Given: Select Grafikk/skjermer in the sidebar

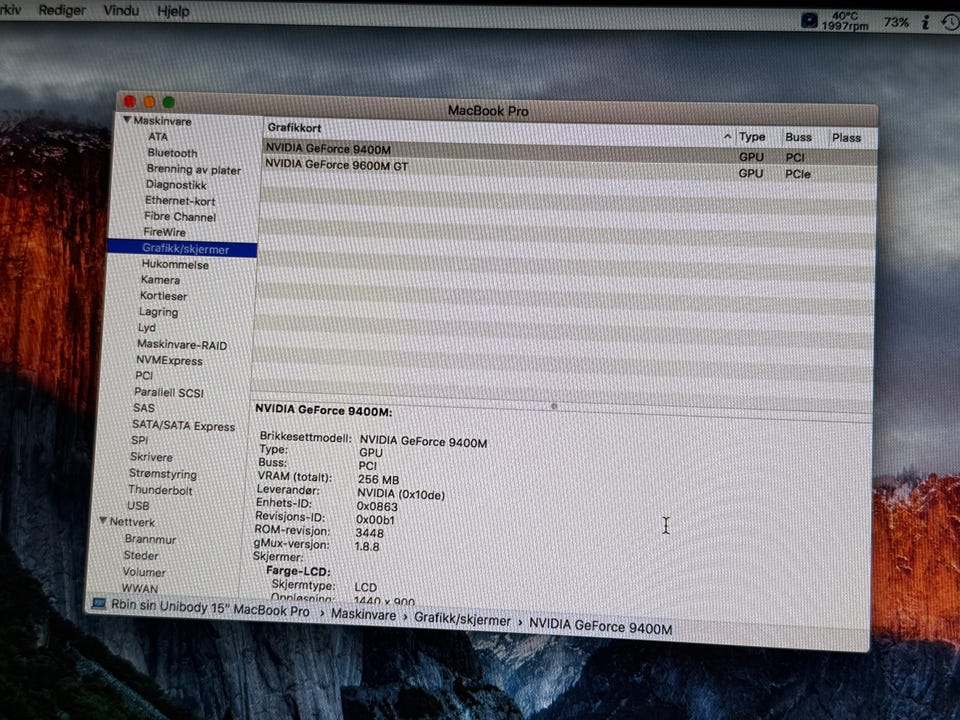Looking at the screenshot, I should (182, 249).
